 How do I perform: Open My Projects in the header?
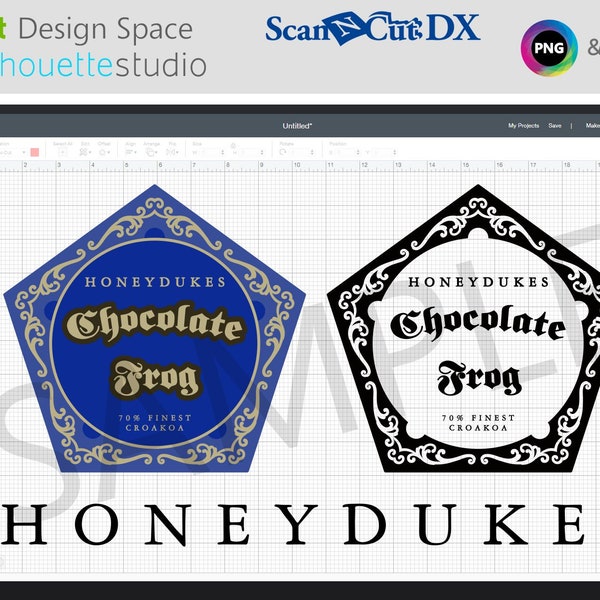[x=523, y=126]
